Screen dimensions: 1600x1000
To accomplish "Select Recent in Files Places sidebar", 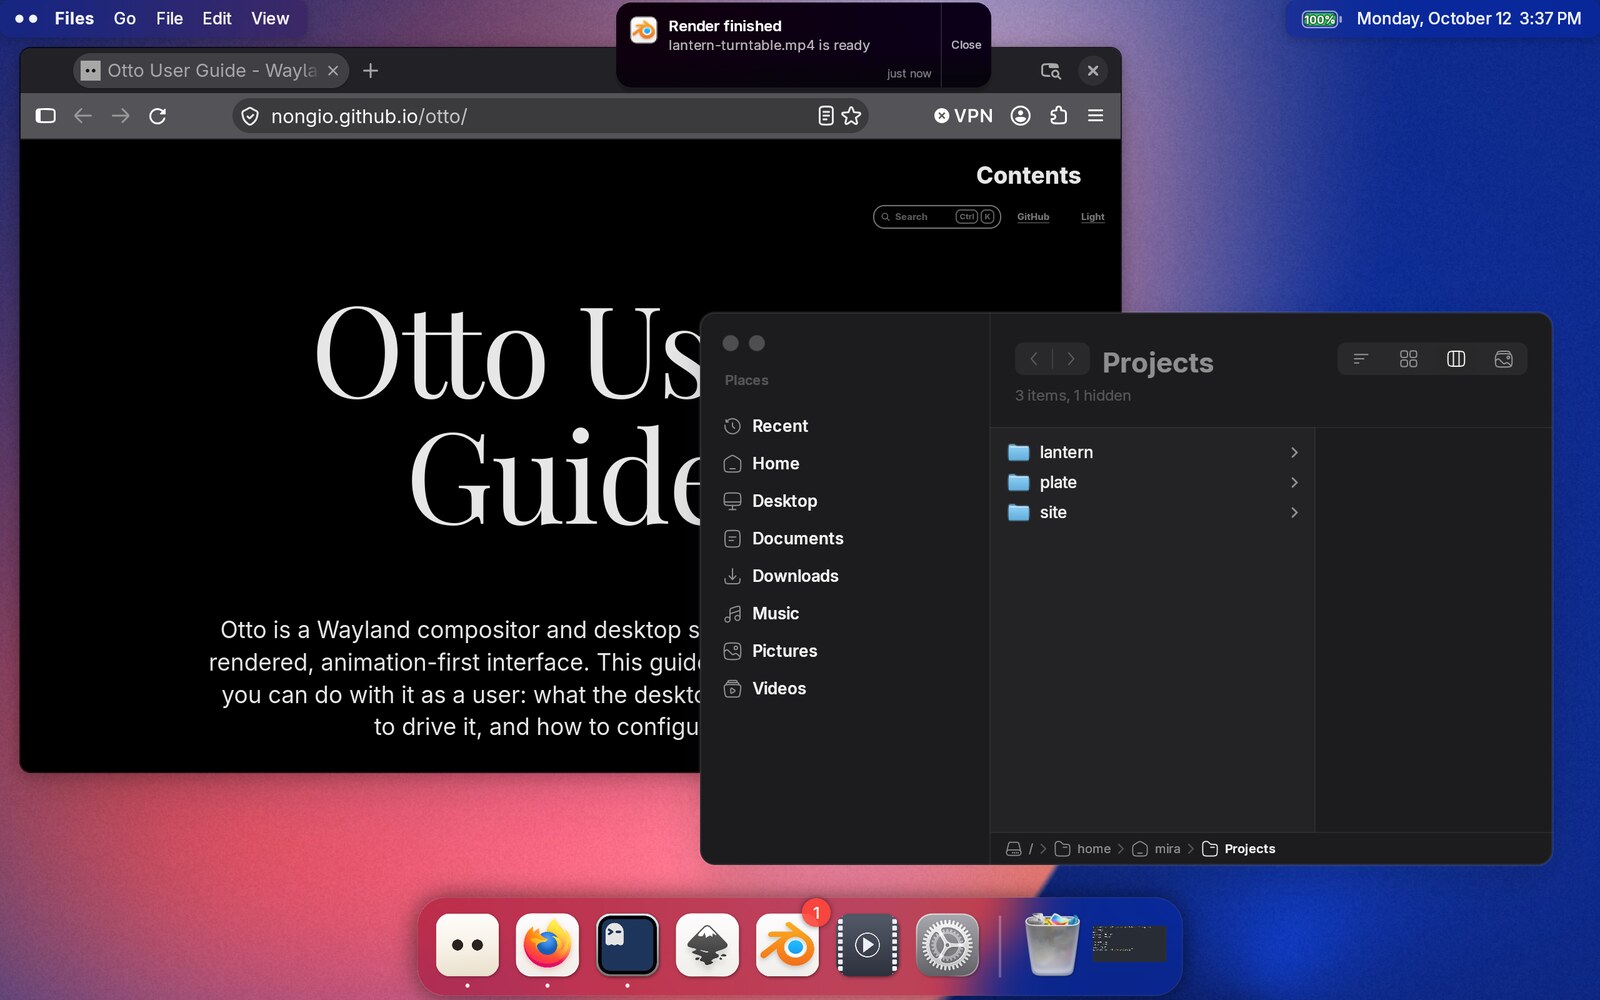I will [x=766, y=426].
